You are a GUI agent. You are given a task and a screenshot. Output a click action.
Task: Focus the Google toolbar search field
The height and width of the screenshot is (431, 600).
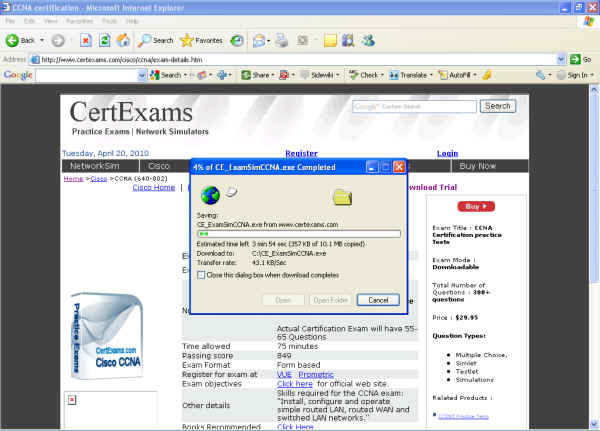tap(87, 75)
